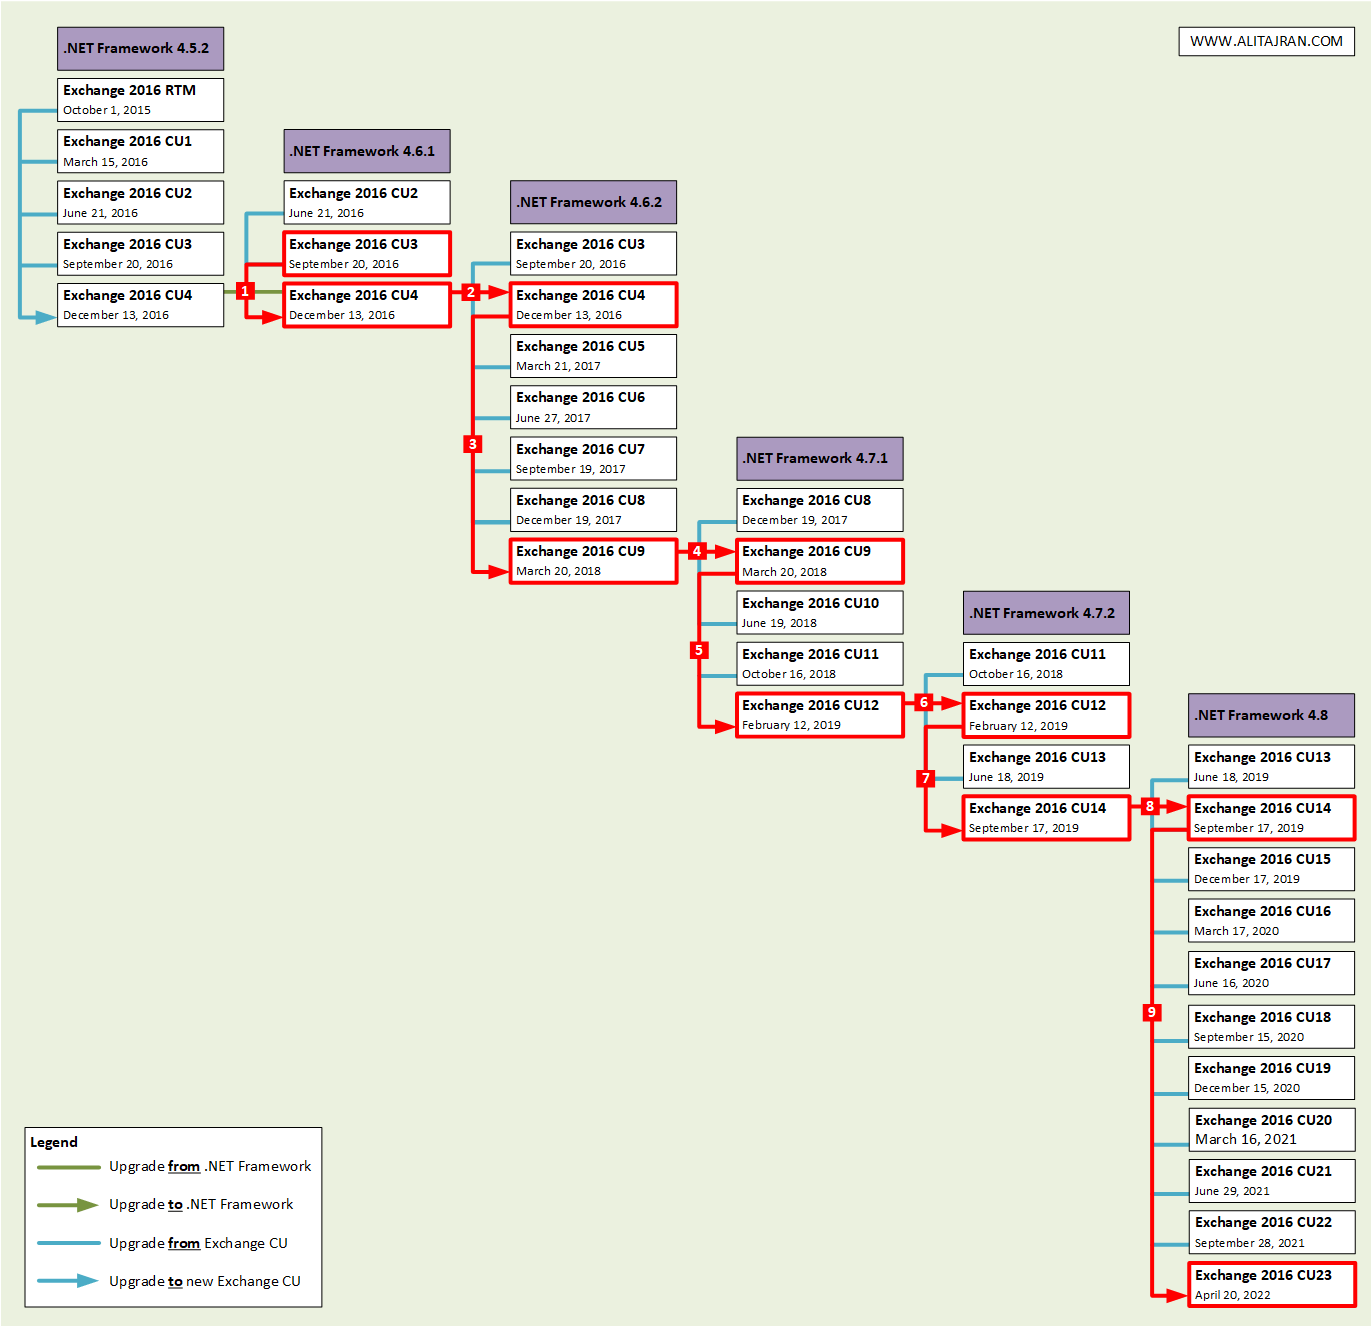
Task: Click the Exchange 2016 CU20 box
Action: point(1272,1129)
